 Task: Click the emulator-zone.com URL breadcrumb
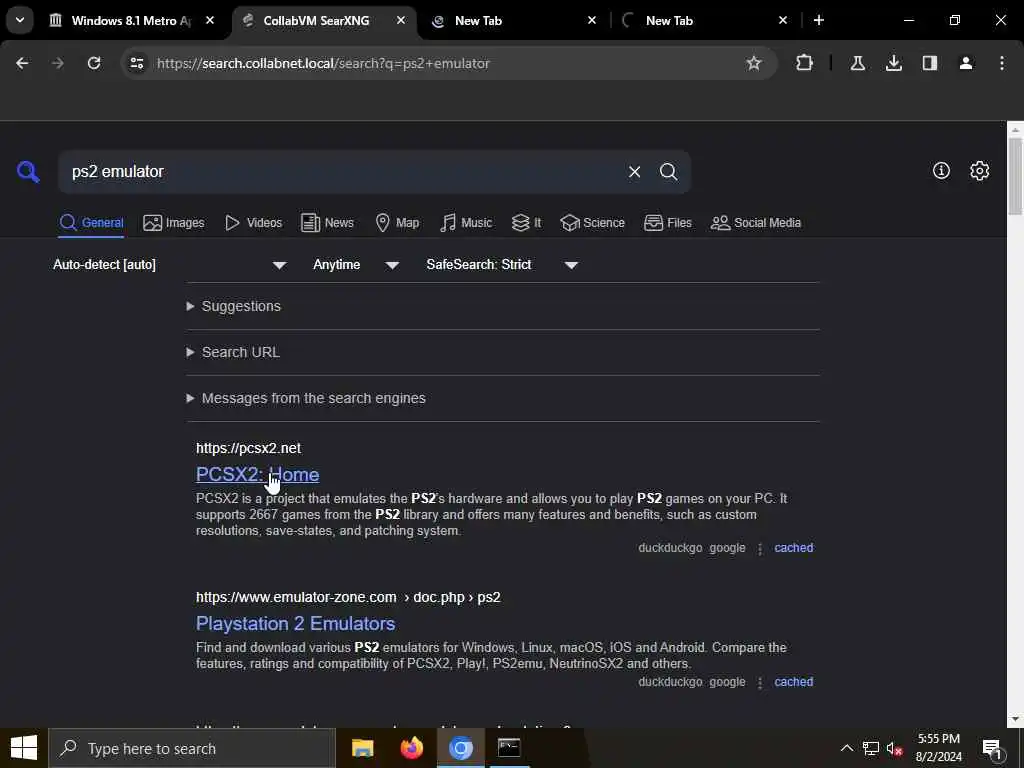[348, 597]
